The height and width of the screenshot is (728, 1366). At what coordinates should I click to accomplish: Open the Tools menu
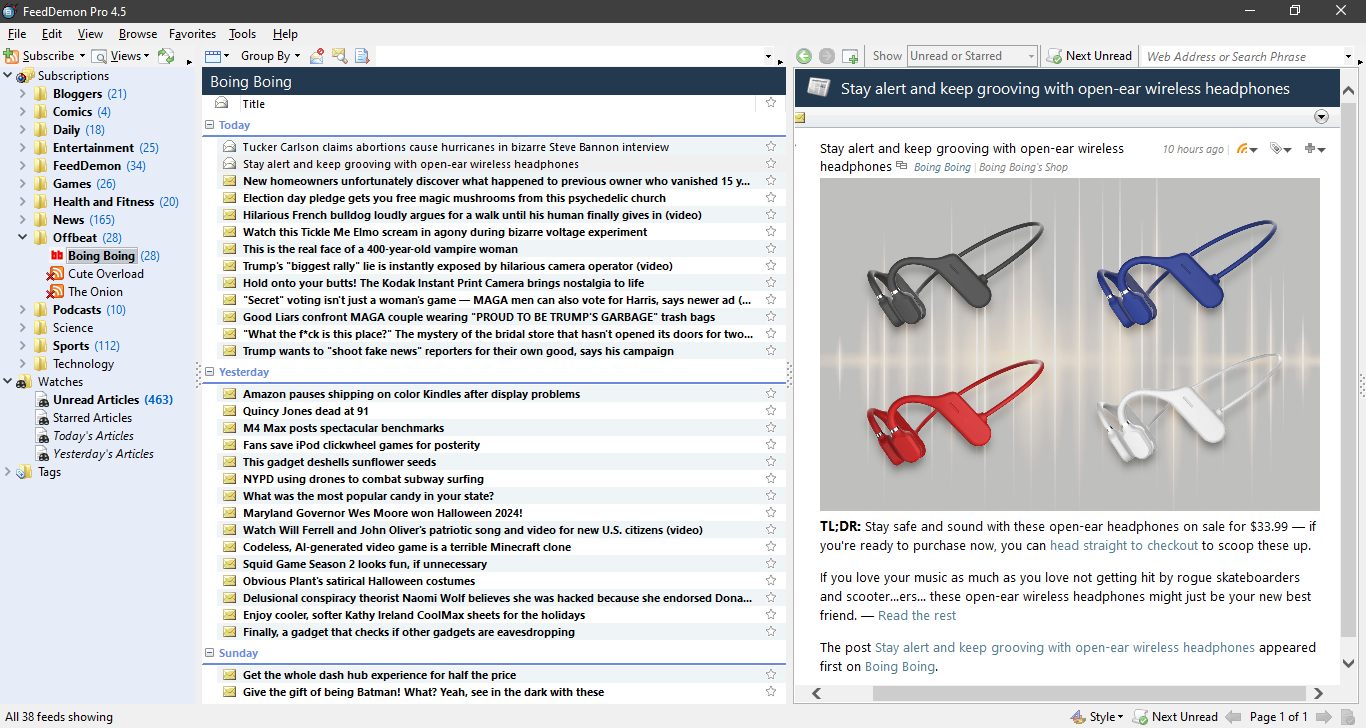tap(243, 34)
